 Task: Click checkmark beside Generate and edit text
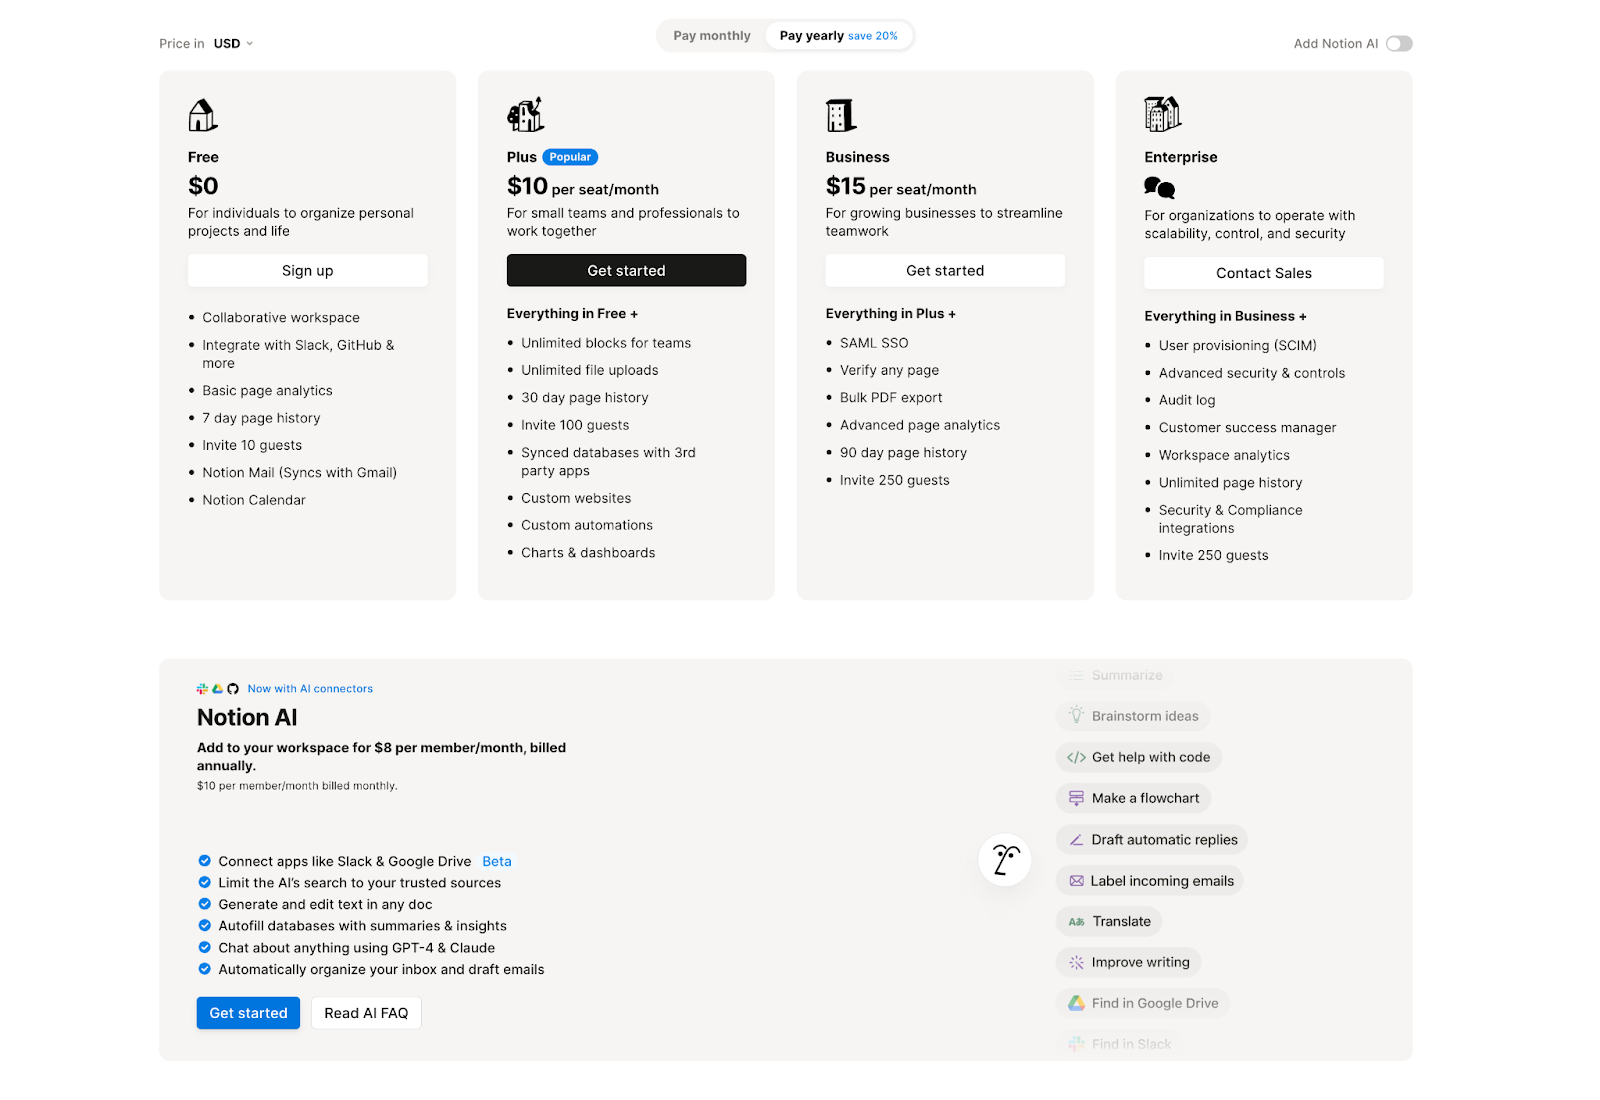(x=204, y=904)
